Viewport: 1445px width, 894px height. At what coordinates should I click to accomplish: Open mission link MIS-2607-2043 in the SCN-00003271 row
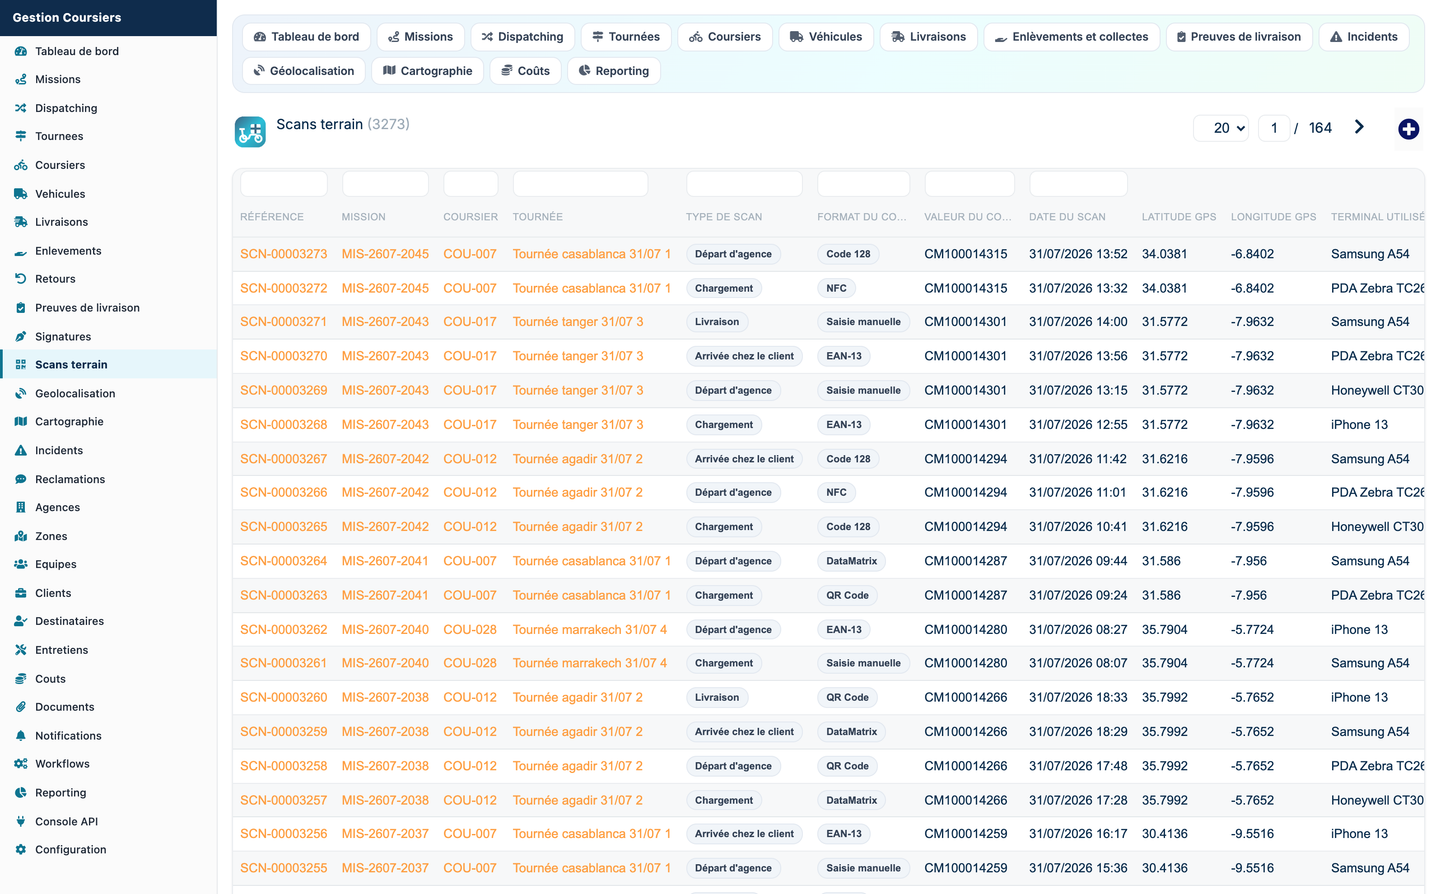[385, 322]
